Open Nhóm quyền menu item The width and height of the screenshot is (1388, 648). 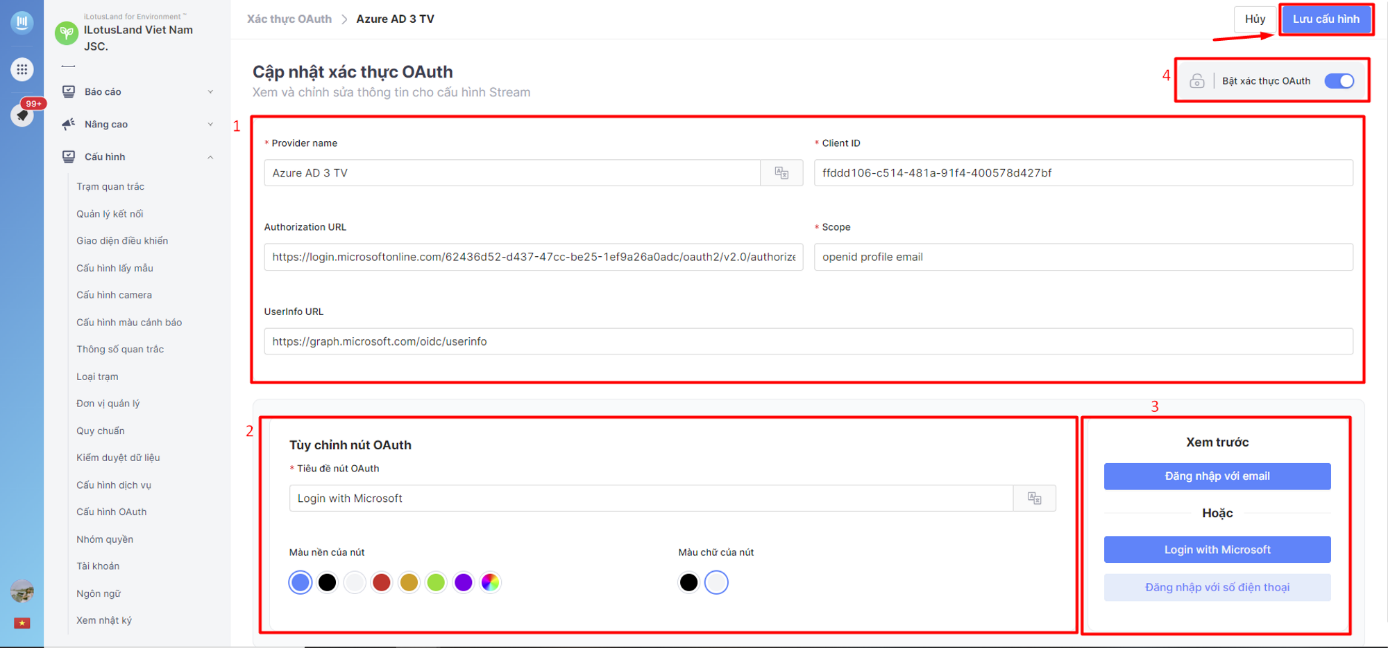pos(105,540)
